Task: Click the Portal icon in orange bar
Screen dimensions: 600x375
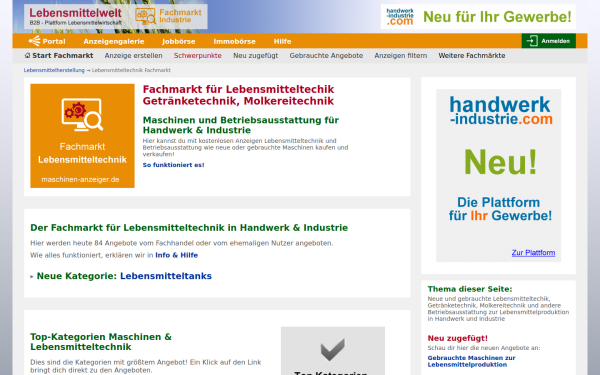Action: (34, 41)
